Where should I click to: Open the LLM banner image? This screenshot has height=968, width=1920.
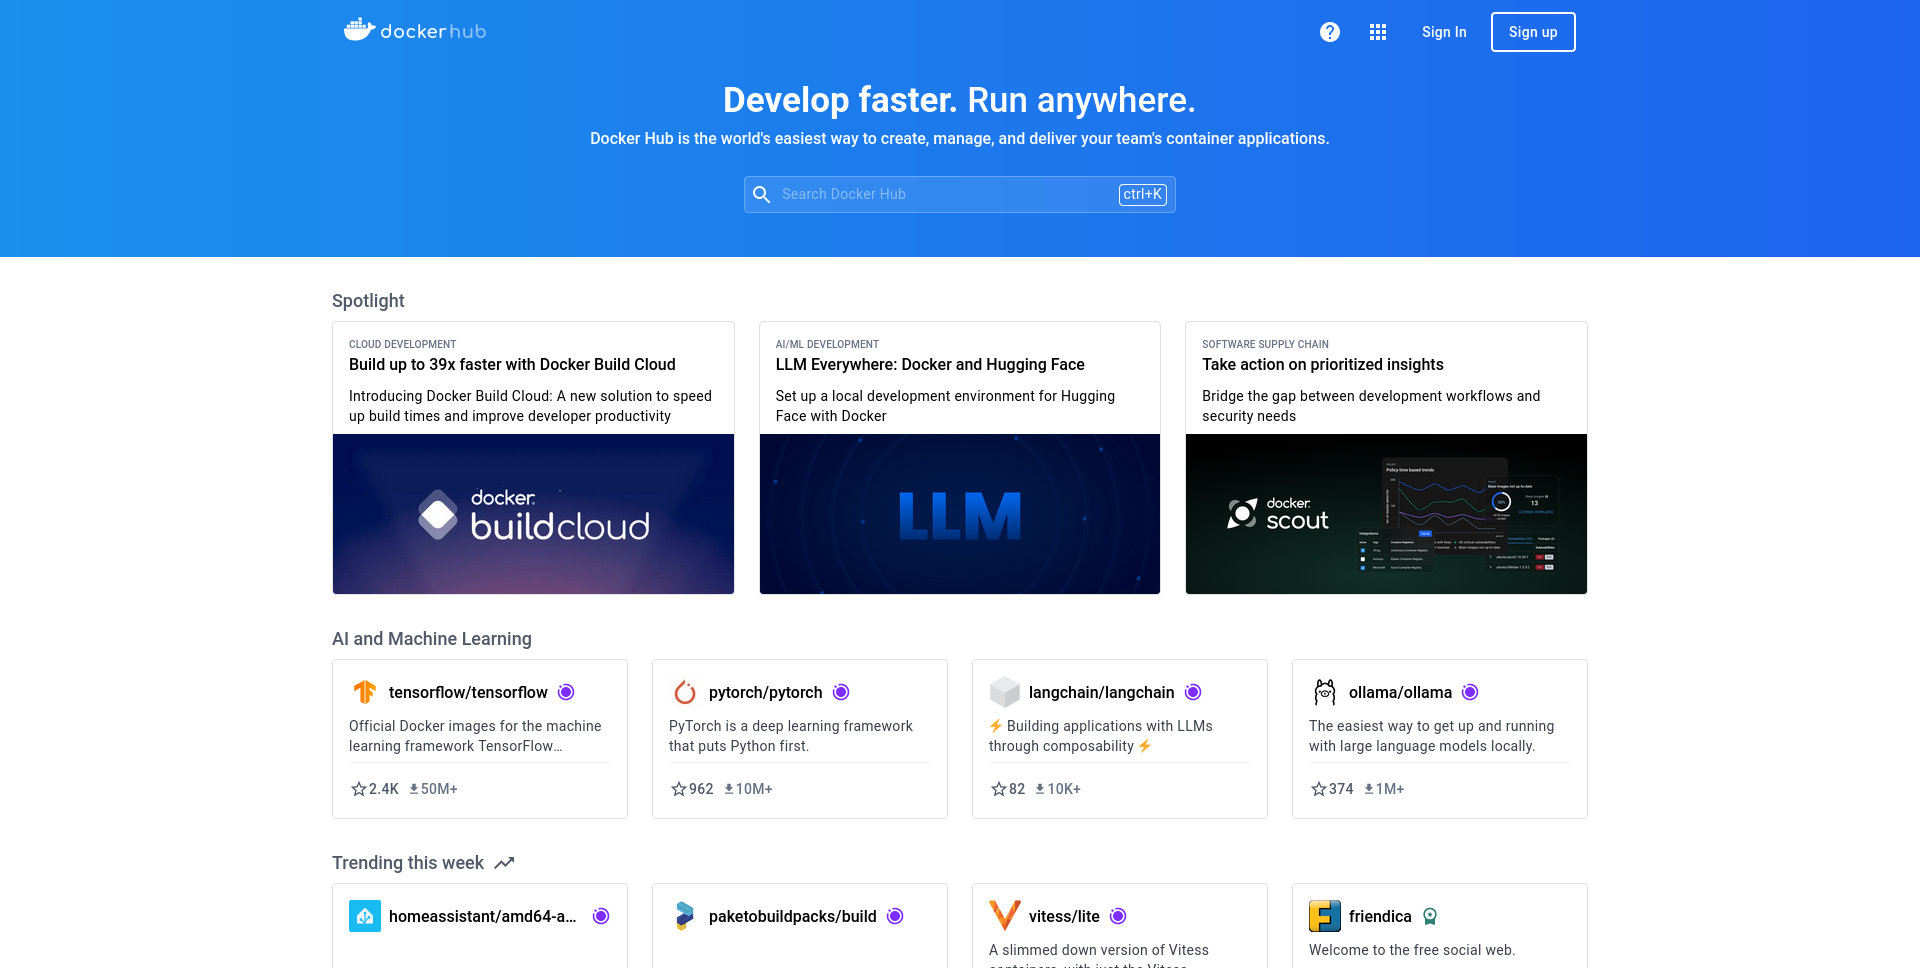960,514
